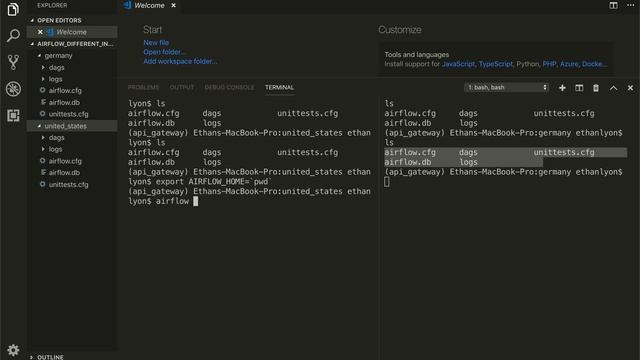Click the left terminal 'airflow' command line

click(x=163, y=201)
